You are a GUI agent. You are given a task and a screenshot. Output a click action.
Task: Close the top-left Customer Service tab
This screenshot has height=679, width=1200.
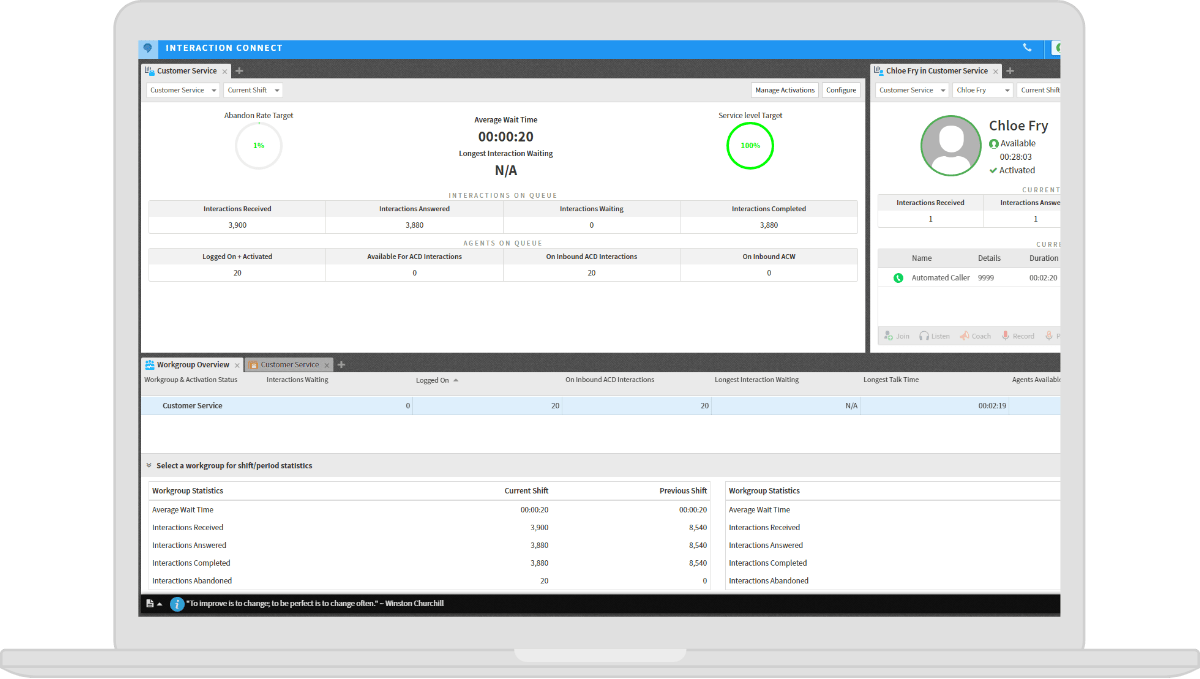click(x=225, y=72)
